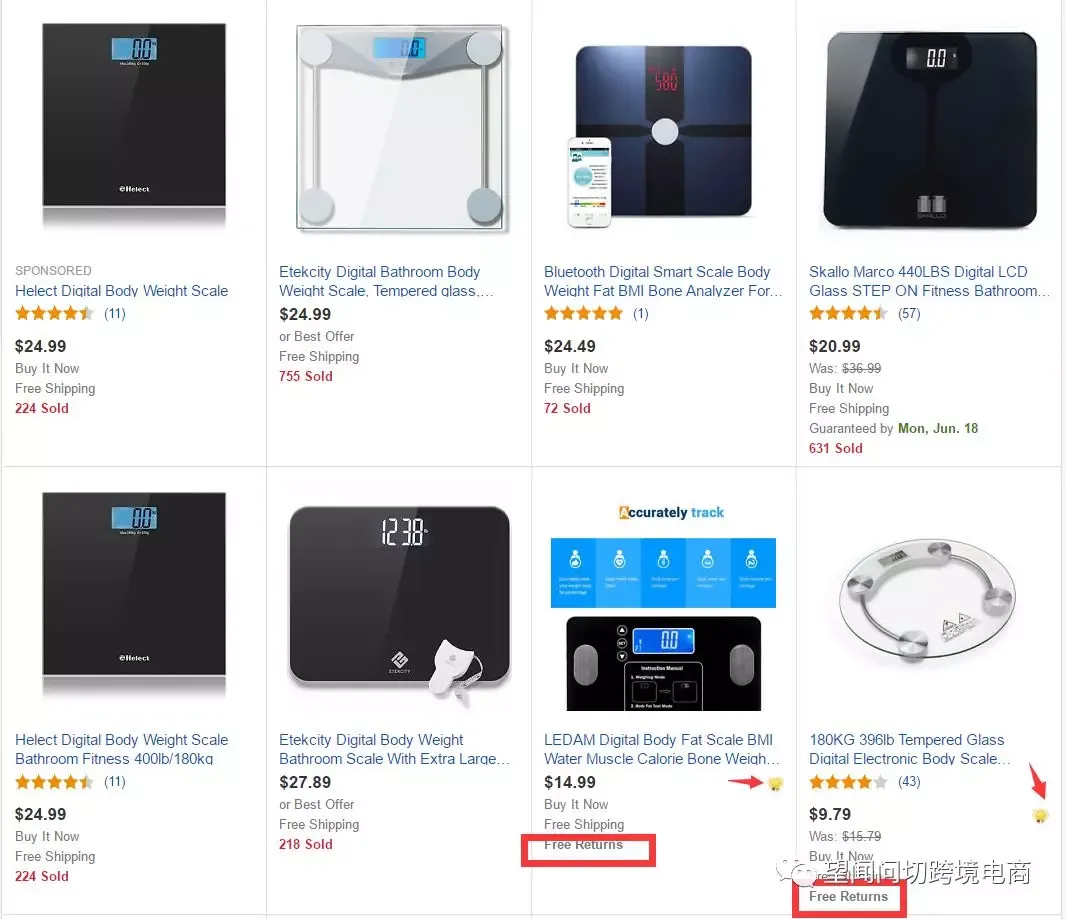Viewport: 1066px width, 919px height.
Task: Open the LEDAM Accurately track product image
Action: pyautogui.click(x=664, y=607)
